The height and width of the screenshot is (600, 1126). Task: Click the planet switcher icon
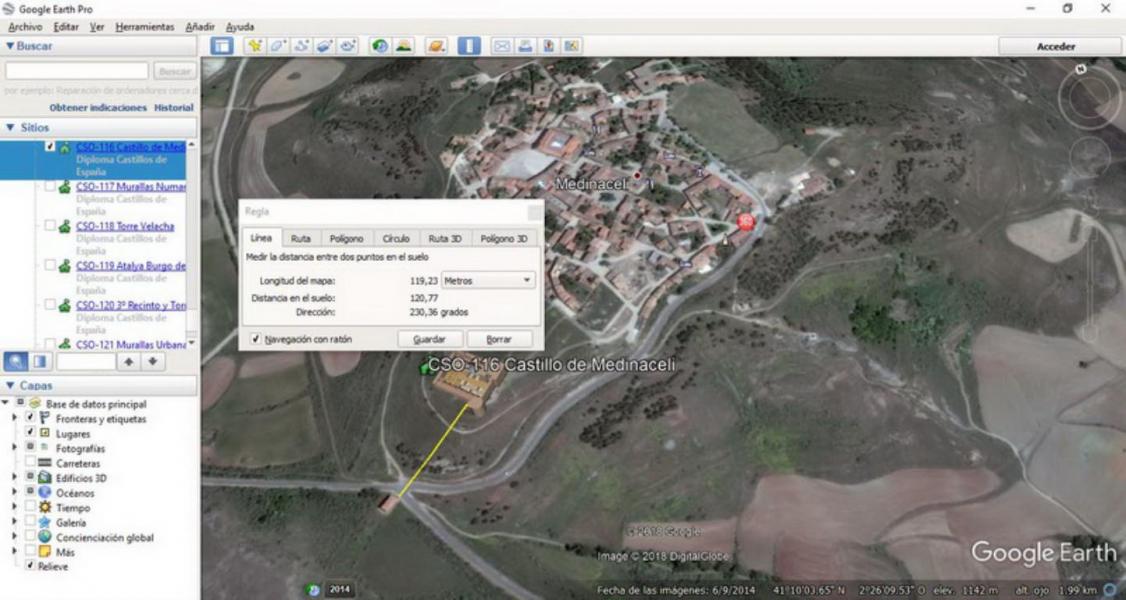436,46
